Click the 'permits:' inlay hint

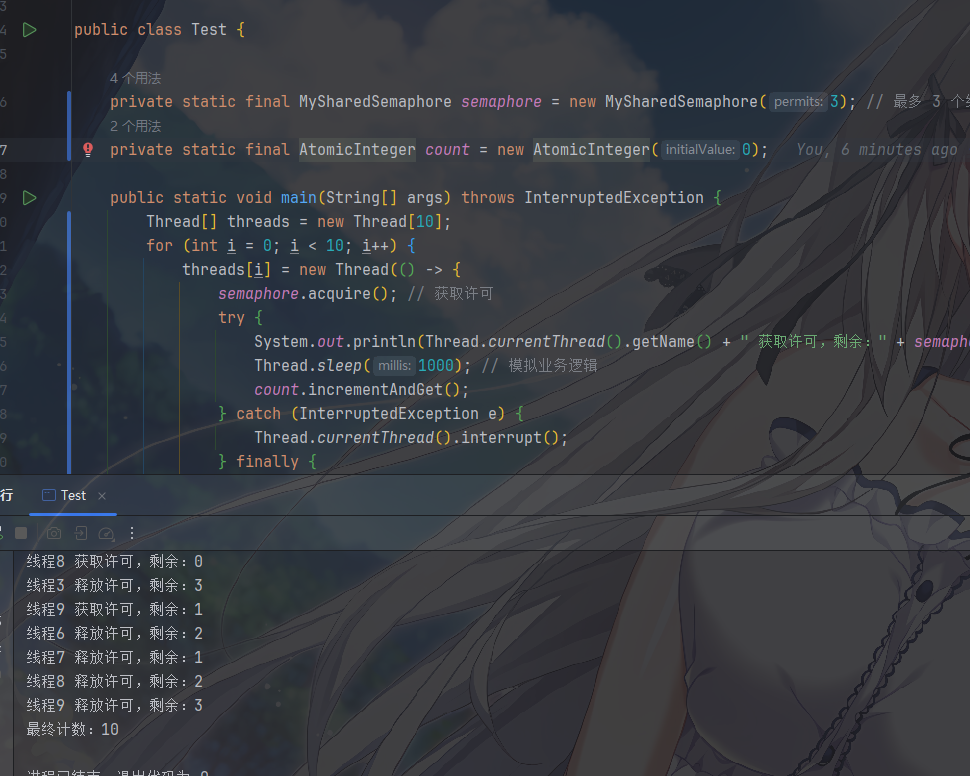click(x=798, y=102)
